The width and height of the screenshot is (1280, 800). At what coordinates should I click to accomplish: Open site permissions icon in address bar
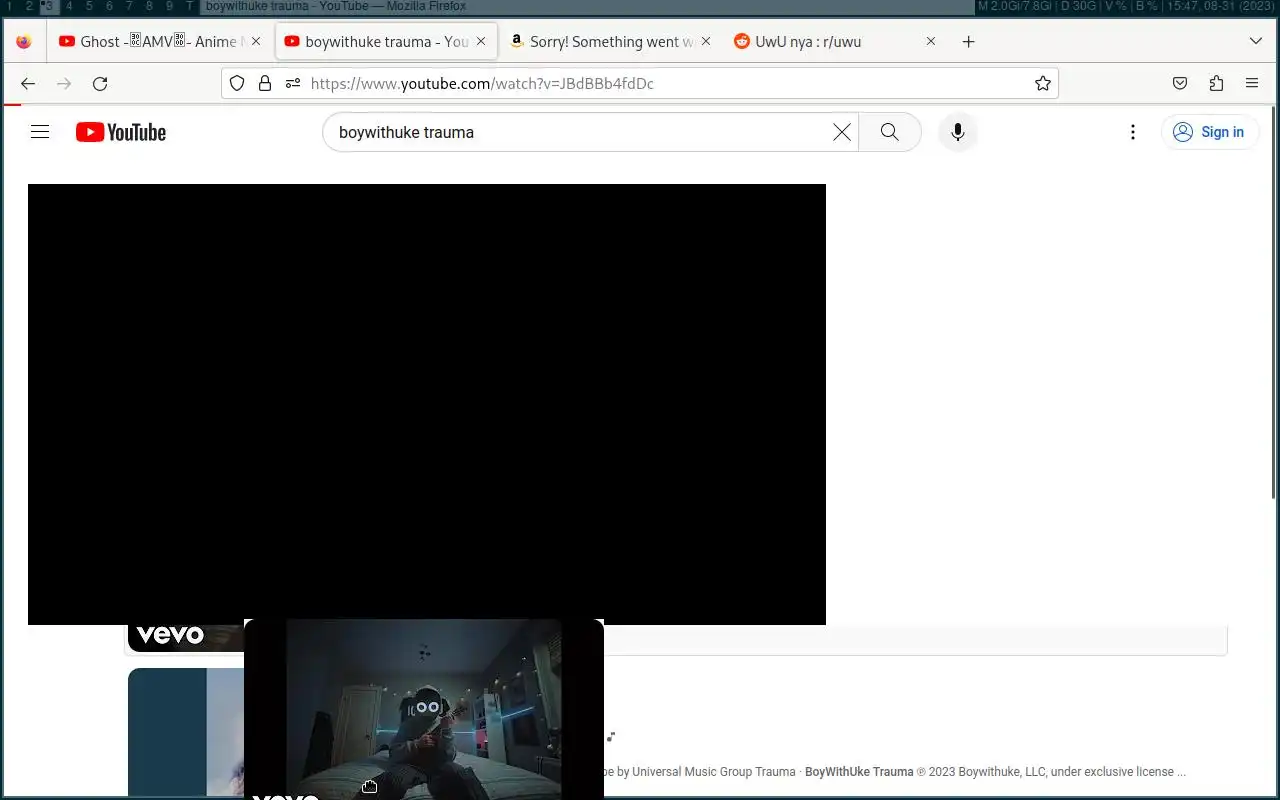click(x=292, y=83)
